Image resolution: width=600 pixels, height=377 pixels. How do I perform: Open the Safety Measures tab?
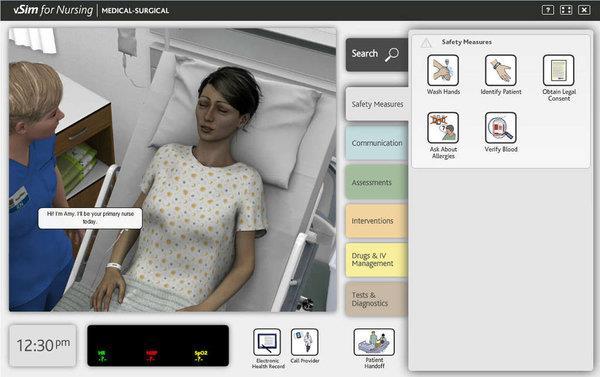(x=377, y=104)
